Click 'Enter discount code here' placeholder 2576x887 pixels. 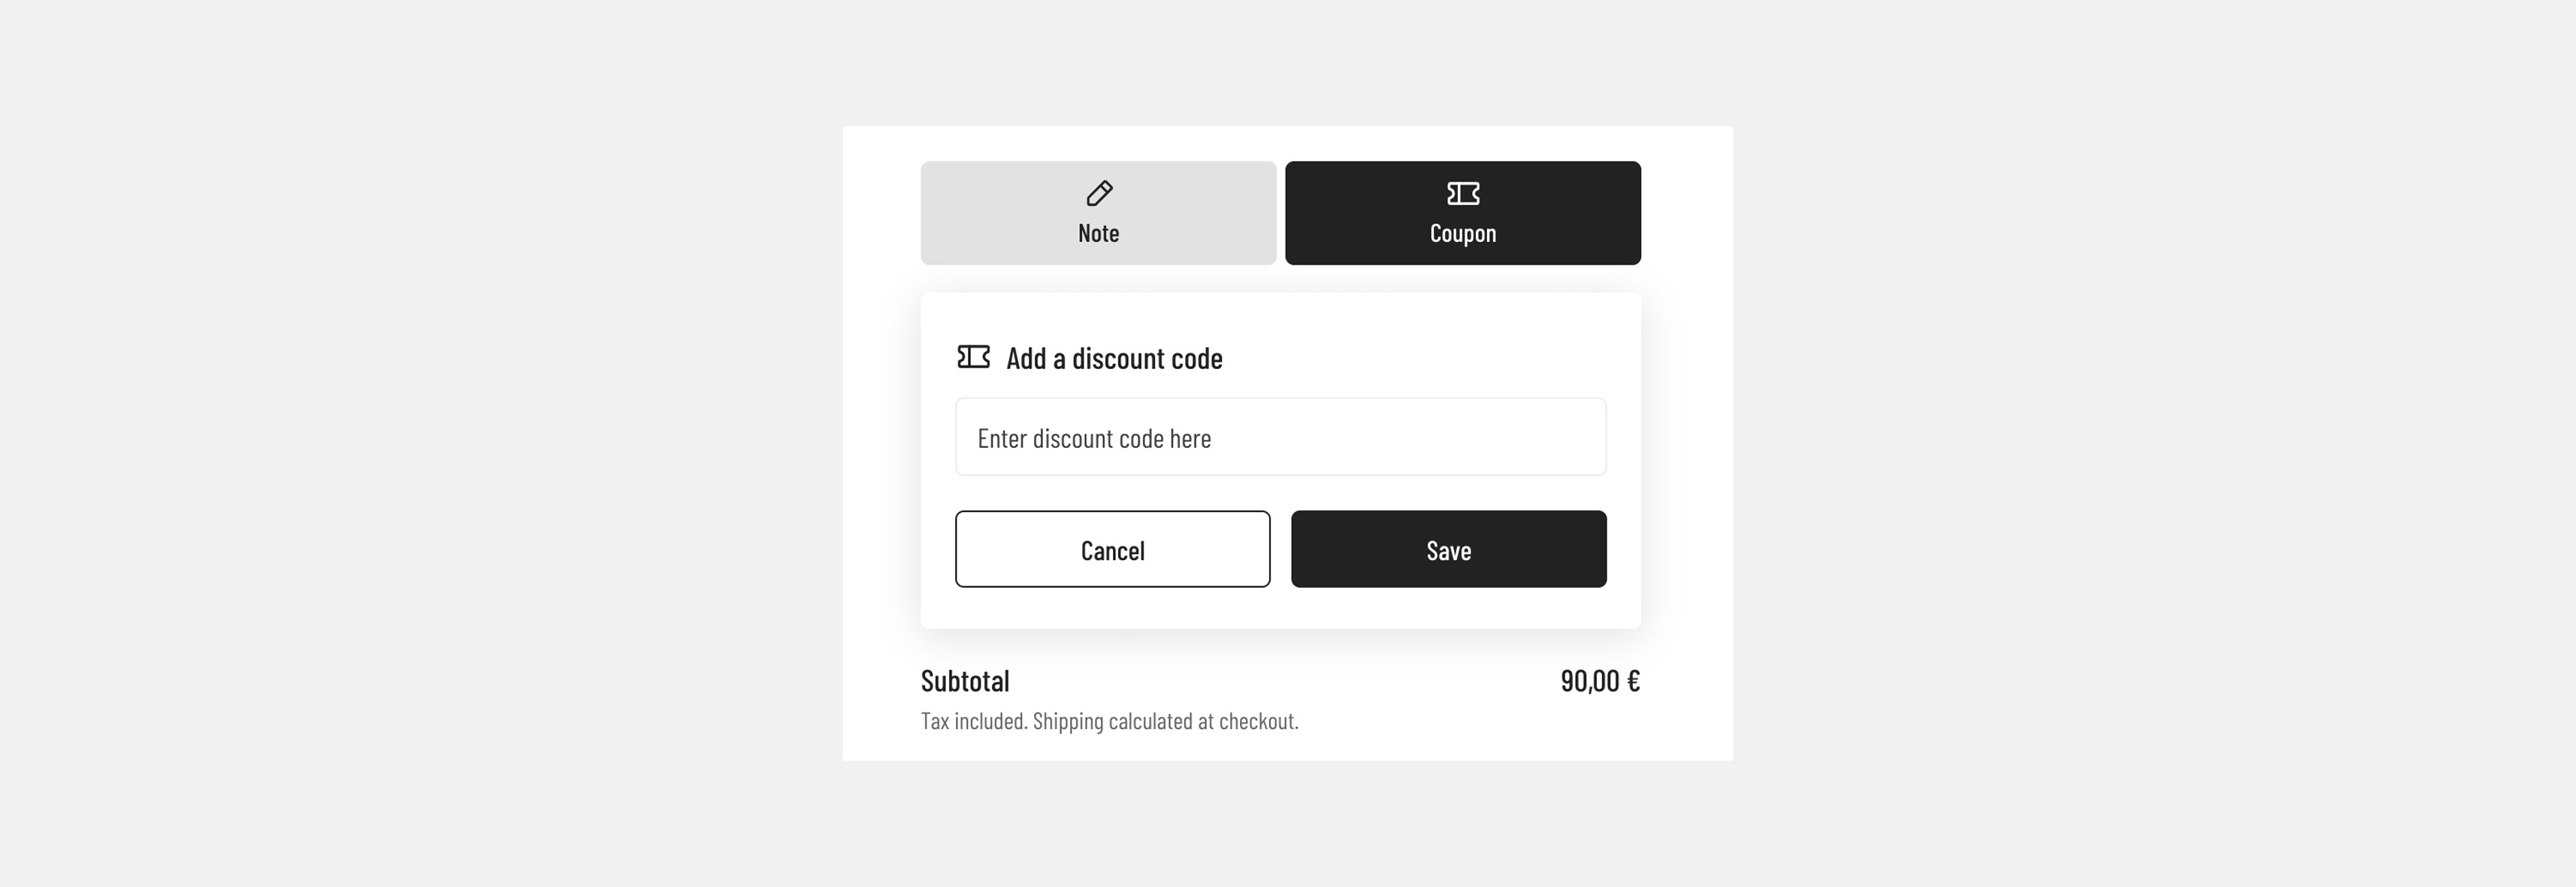click(1094, 438)
